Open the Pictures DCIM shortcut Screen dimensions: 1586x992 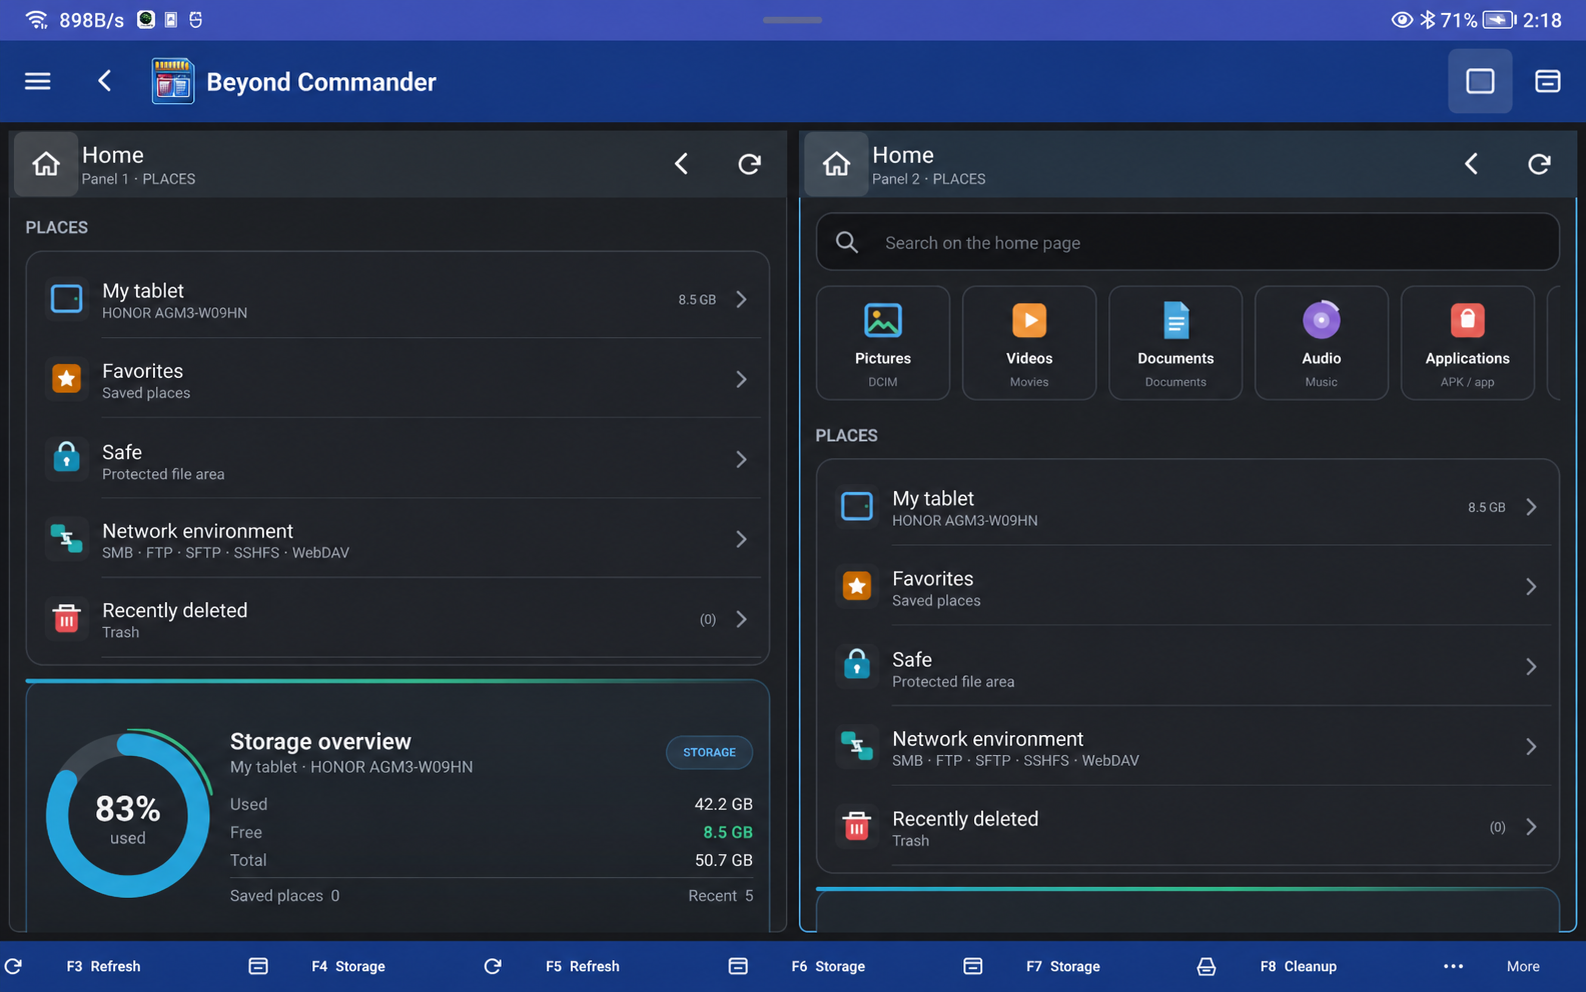[883, 343]
